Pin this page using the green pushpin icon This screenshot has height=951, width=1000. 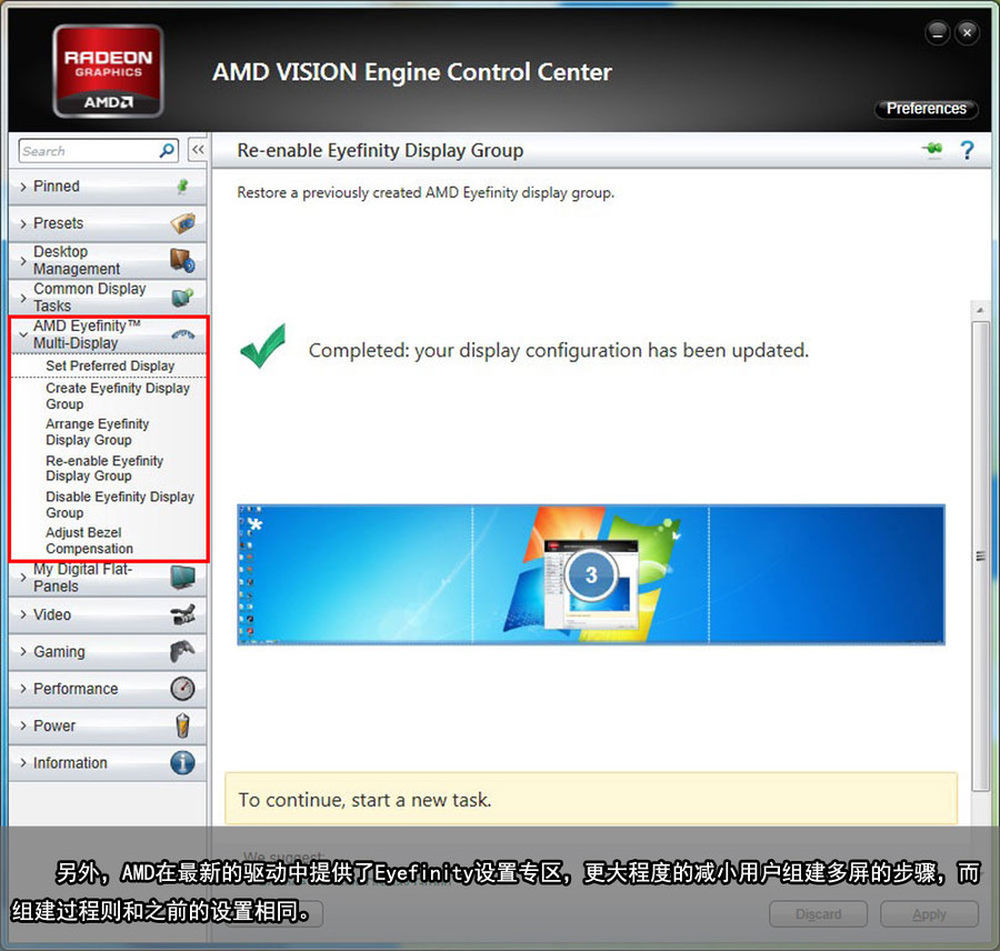[x=932, y=149]
